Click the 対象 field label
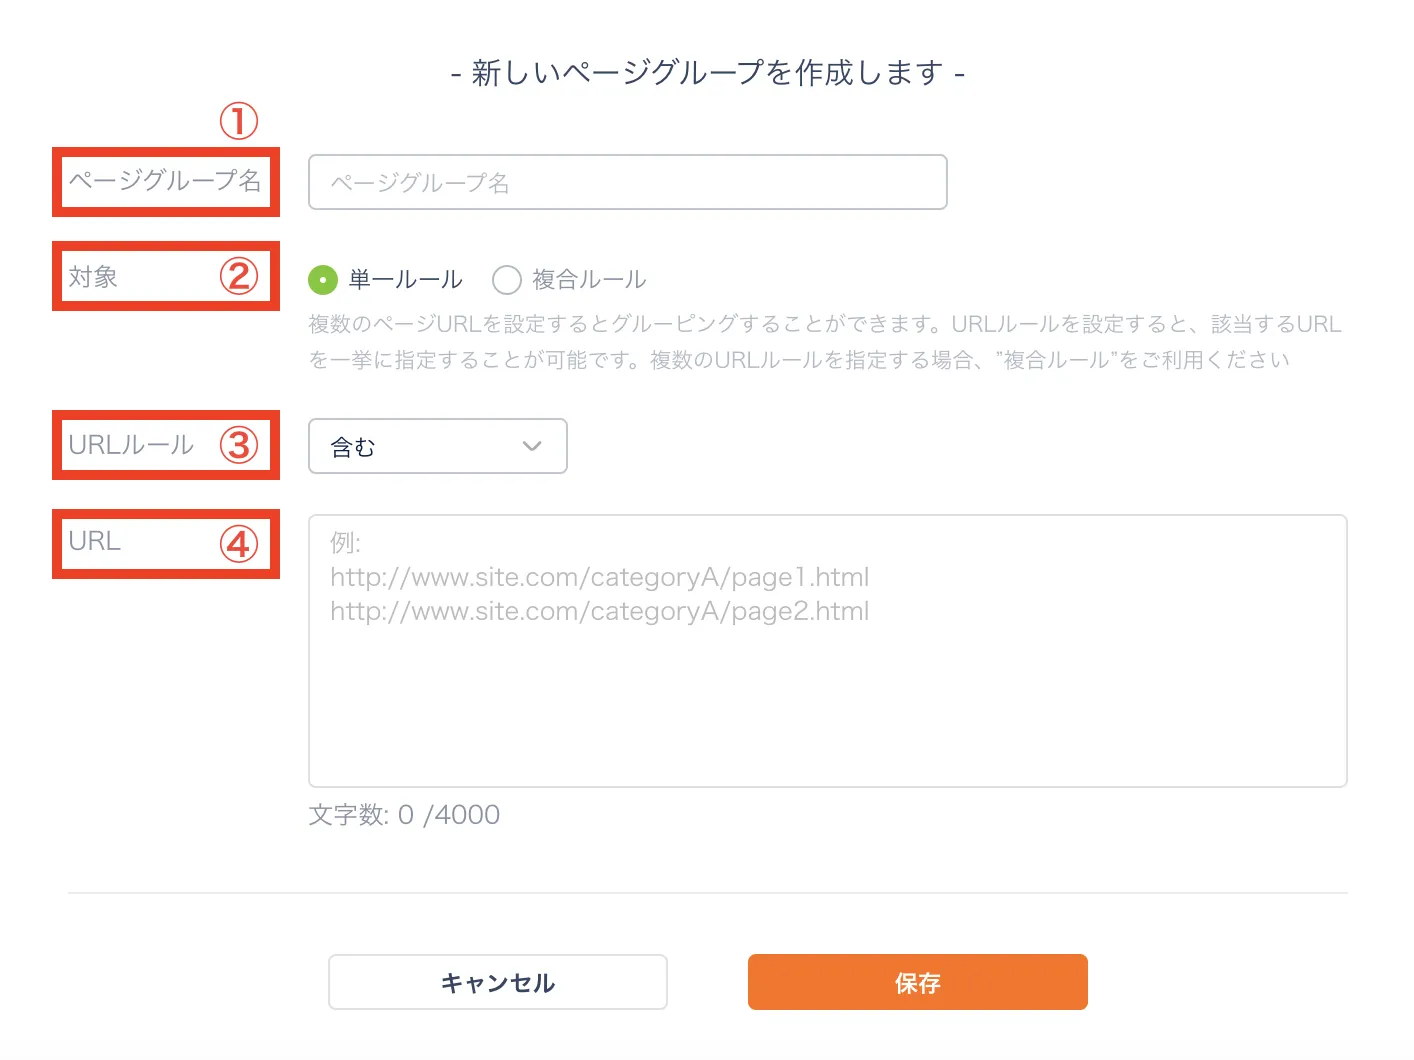 [93, 277]
